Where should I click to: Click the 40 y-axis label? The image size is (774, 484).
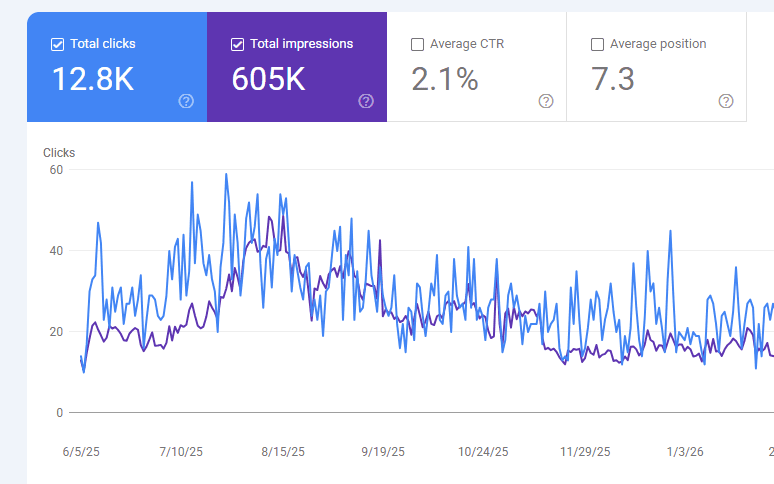click(56, 251)
